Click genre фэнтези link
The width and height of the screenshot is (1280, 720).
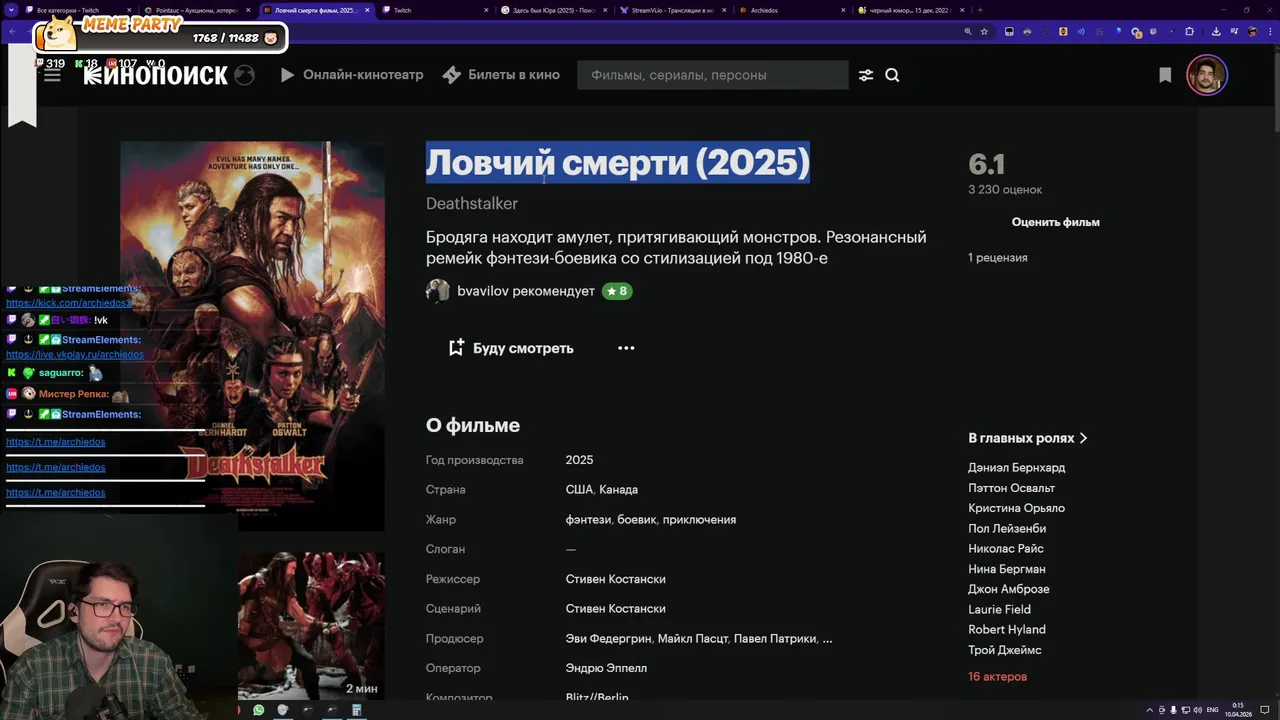(x=588, y=520)
